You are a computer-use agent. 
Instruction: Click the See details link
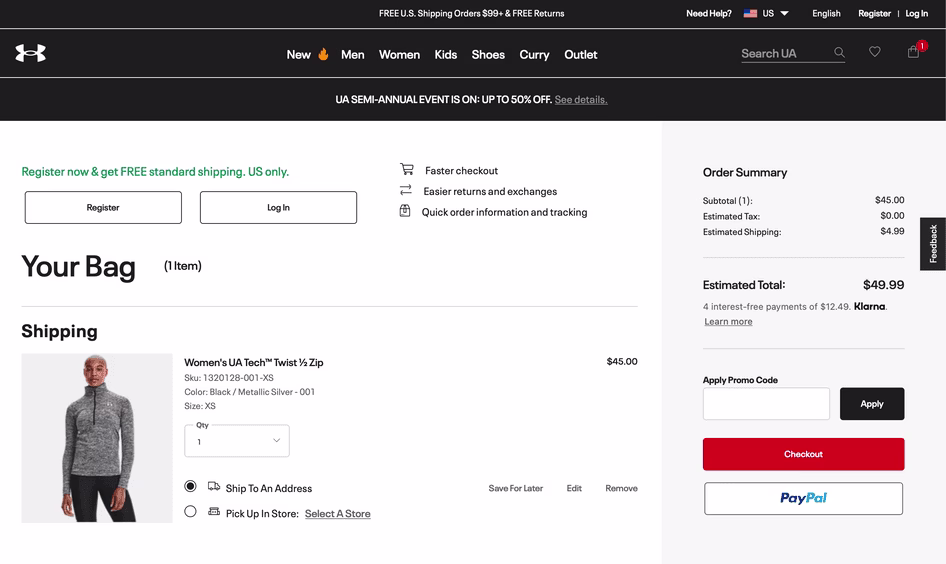pyautogui.click(x=581, y=100)
